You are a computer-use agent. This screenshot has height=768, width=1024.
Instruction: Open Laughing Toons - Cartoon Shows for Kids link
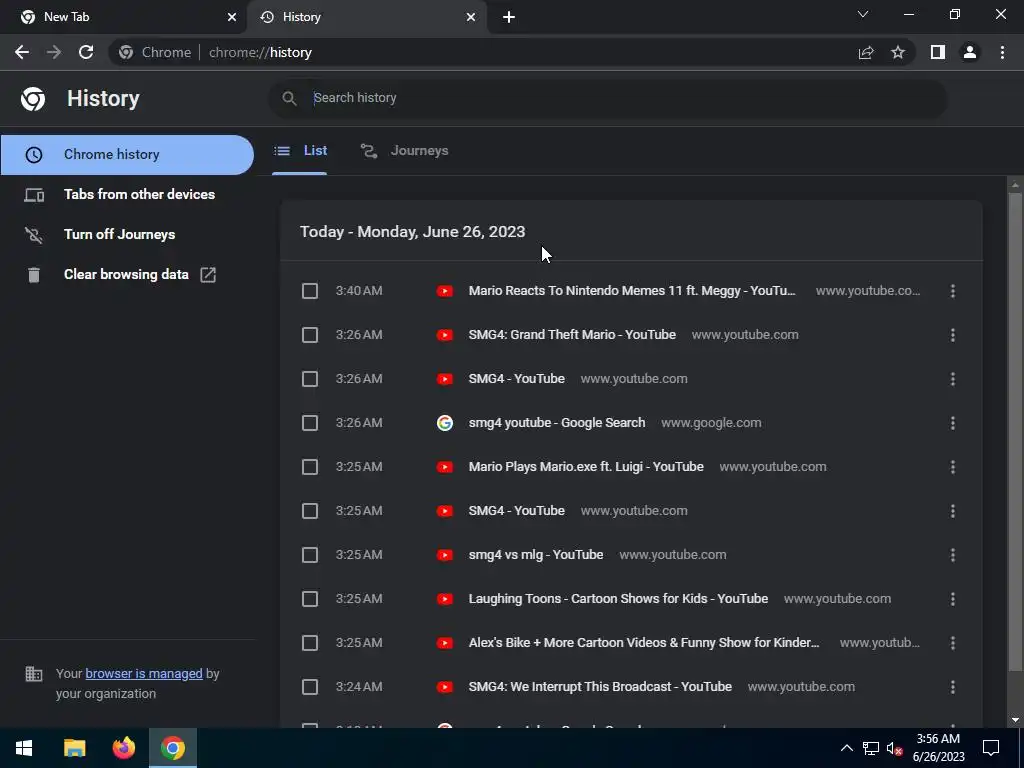[618, 598]
